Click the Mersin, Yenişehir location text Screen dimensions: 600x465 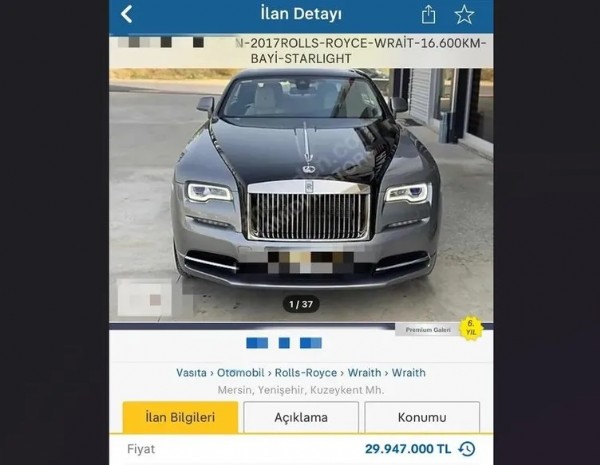pyautogui.click(x=301, y=390)
